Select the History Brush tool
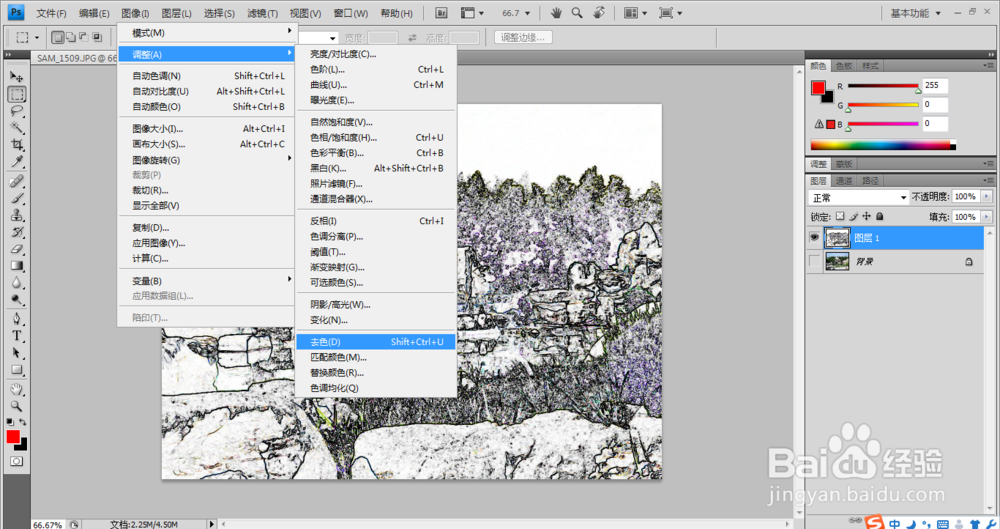The width and height of the screenshot is (1000, 529). tap(17, 232)
